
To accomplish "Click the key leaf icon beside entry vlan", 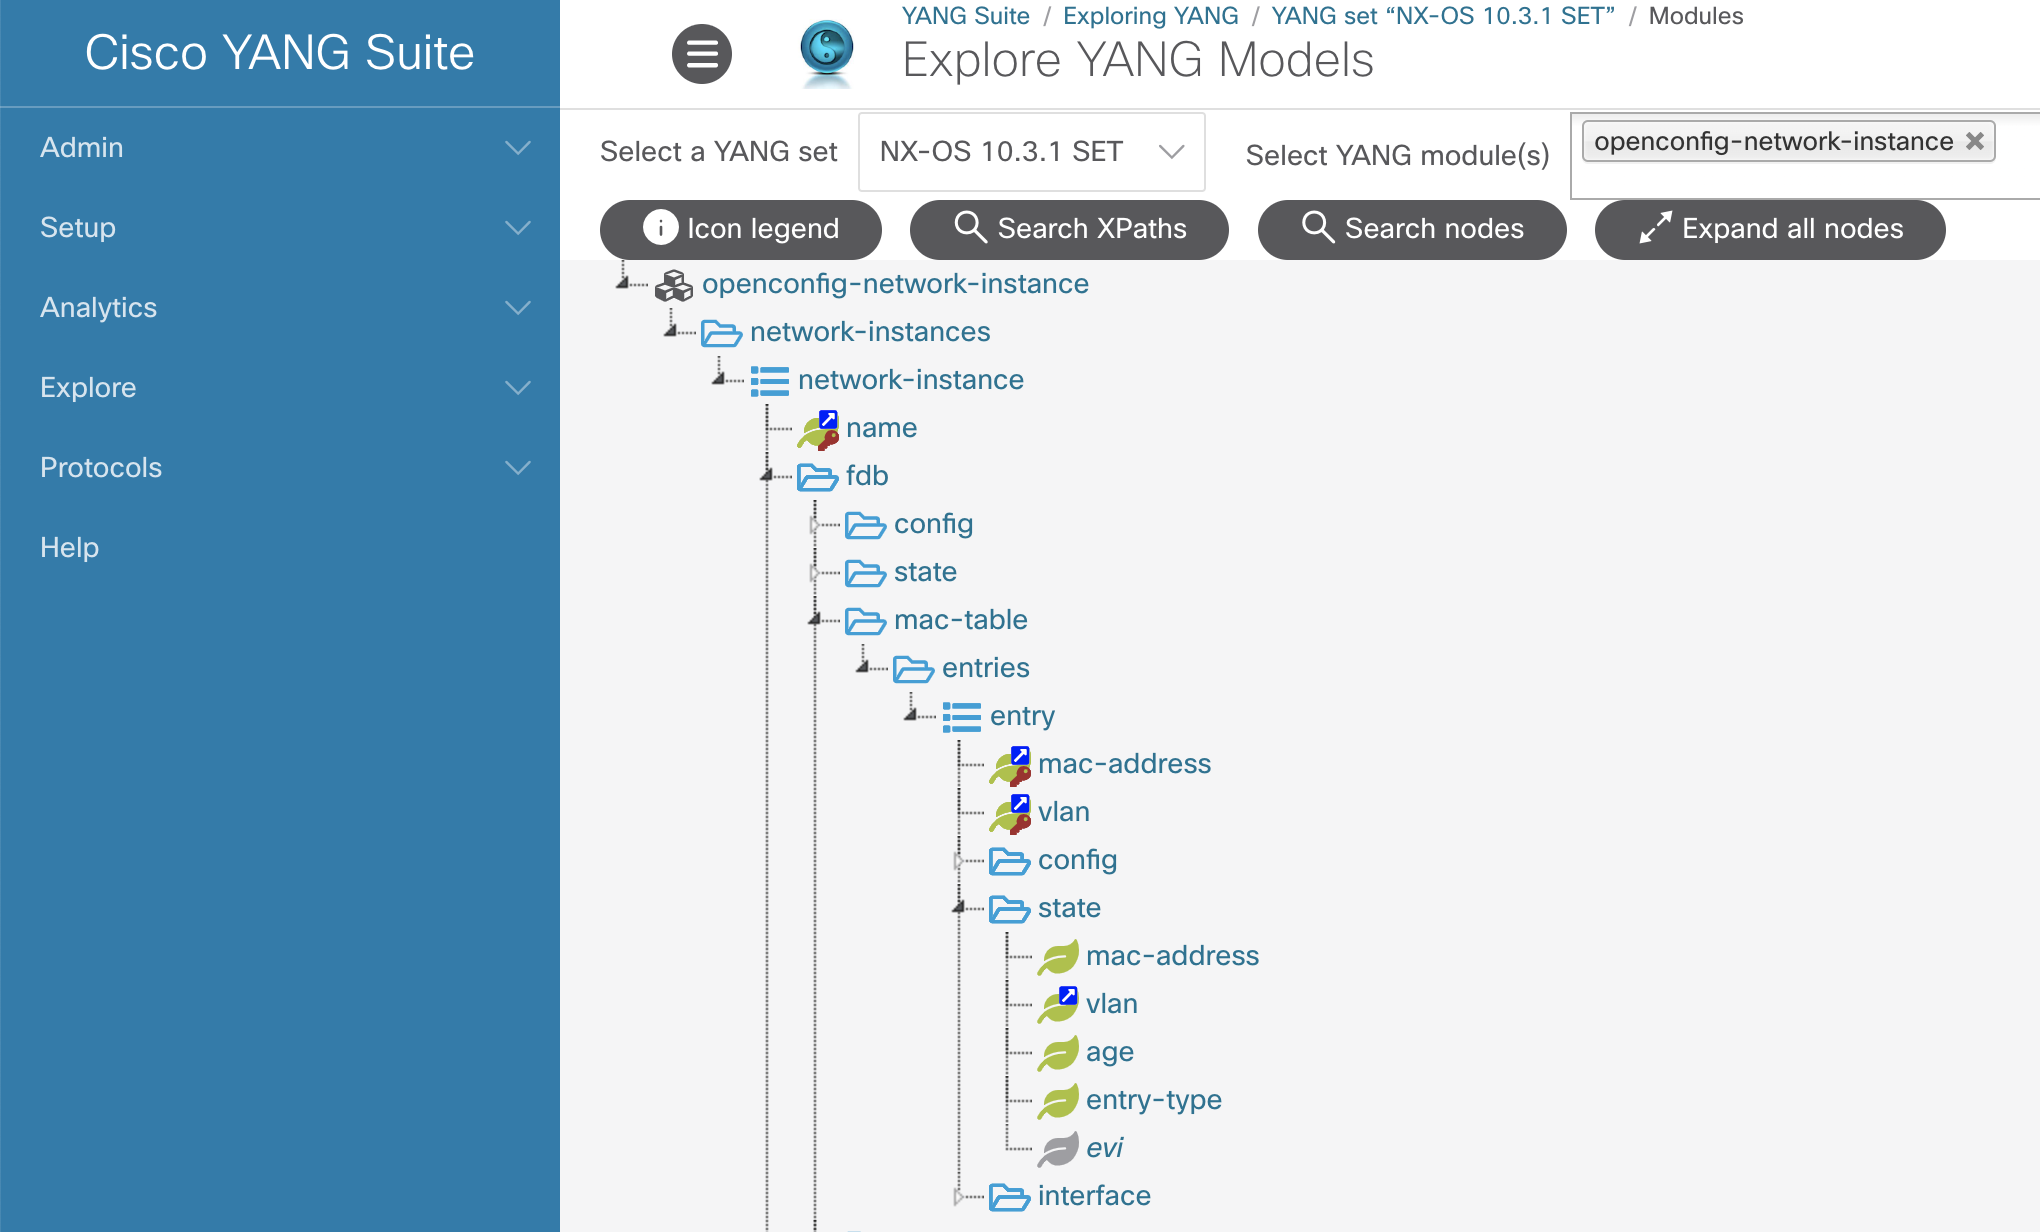I will tap(1010, 814).
